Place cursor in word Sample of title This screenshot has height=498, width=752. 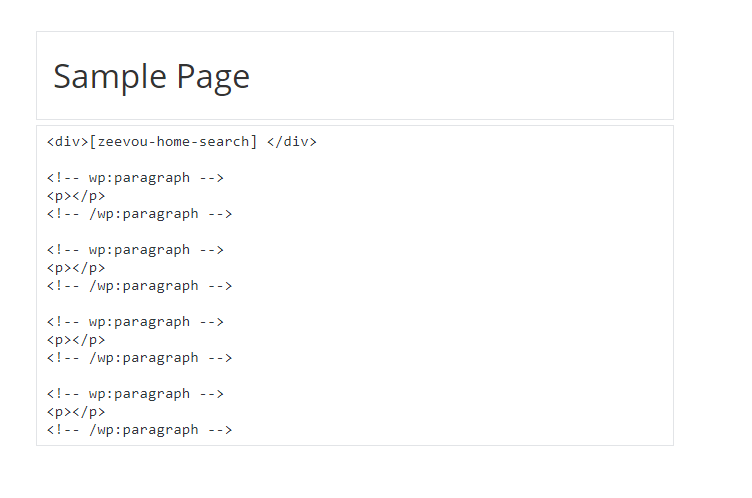coord(110,76)
